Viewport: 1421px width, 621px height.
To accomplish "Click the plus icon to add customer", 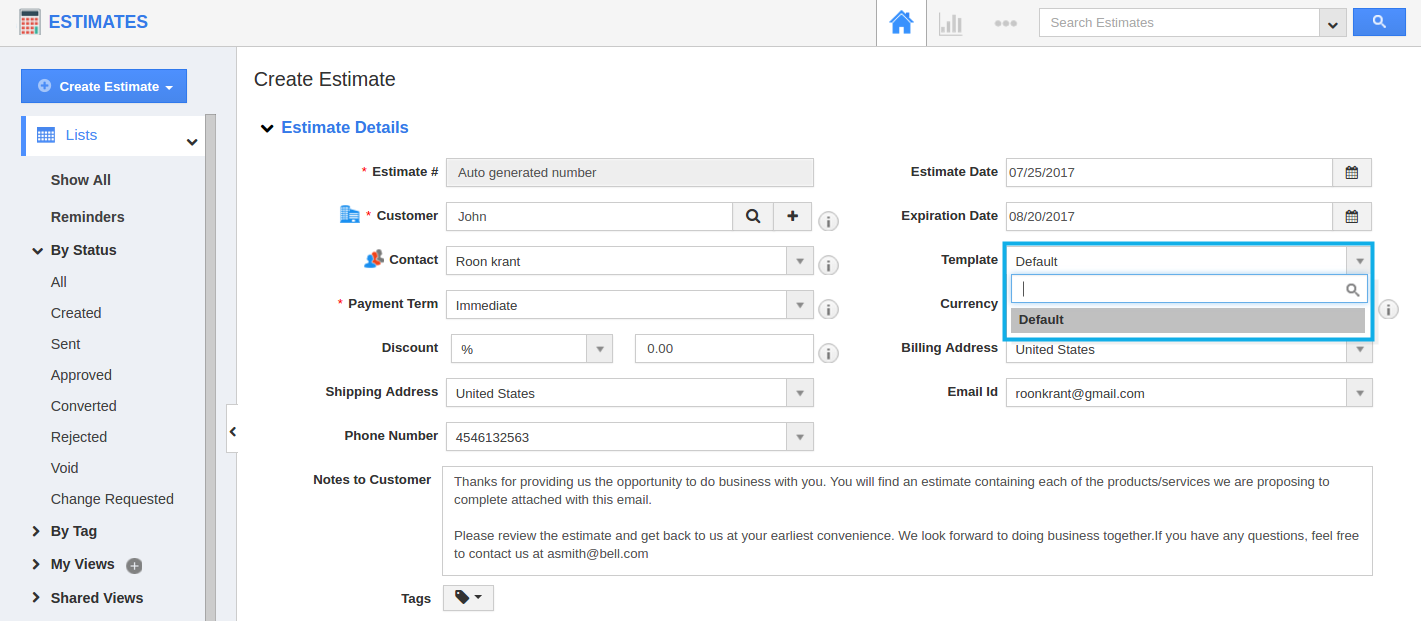I will [793, 216].
